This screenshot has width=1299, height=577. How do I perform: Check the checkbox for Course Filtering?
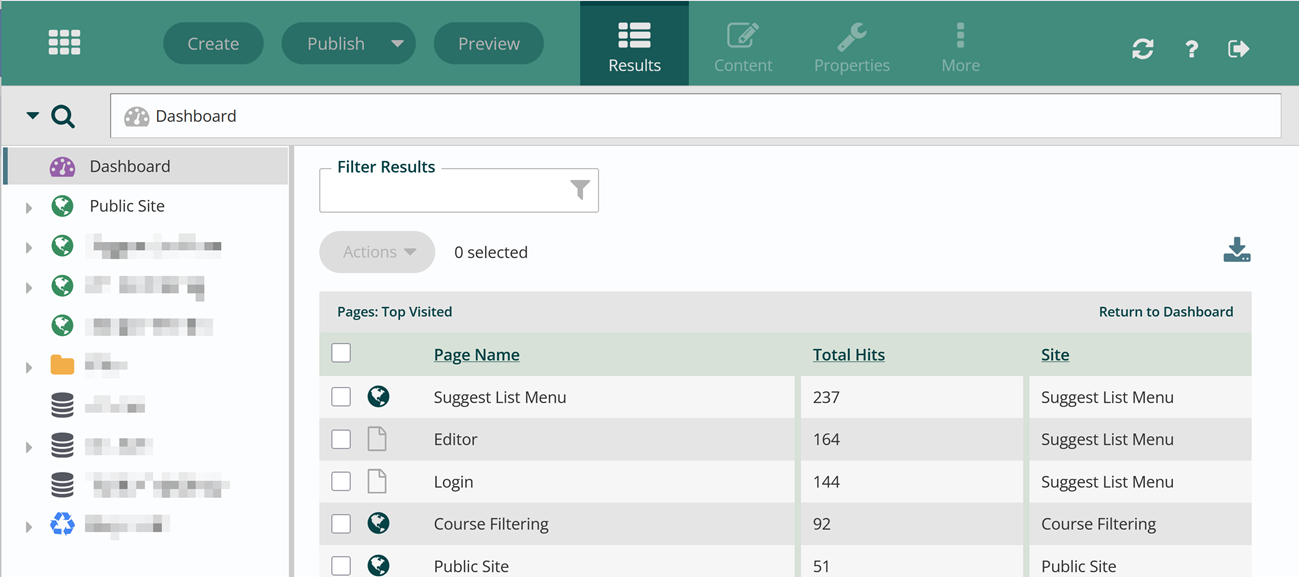point(341,523)
